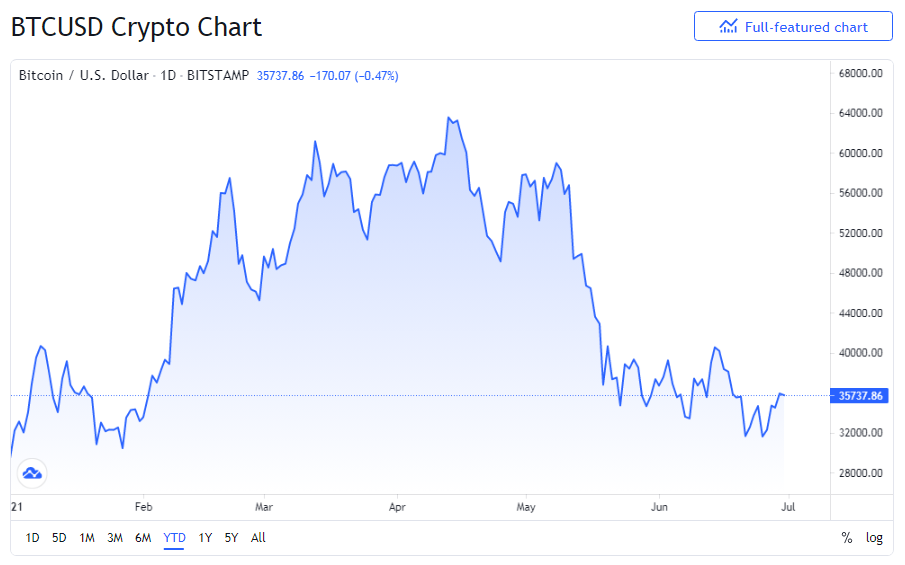Click the current price label 35737.86 on axis

pyautogui.click(x=861, y=396)
